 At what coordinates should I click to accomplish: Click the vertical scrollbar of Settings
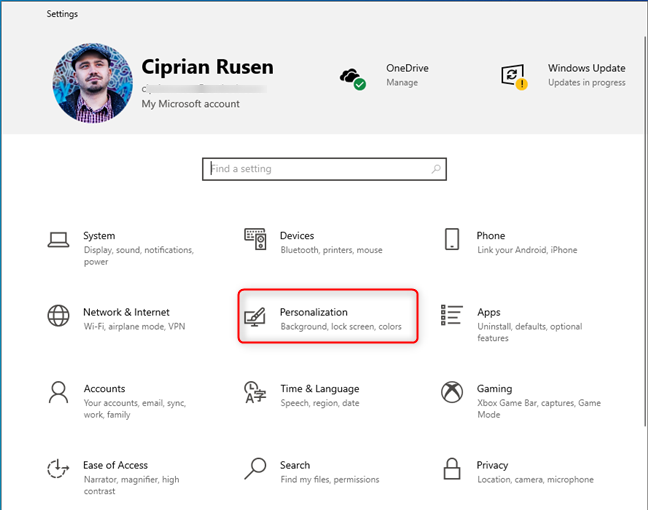(x=646, y=230)
